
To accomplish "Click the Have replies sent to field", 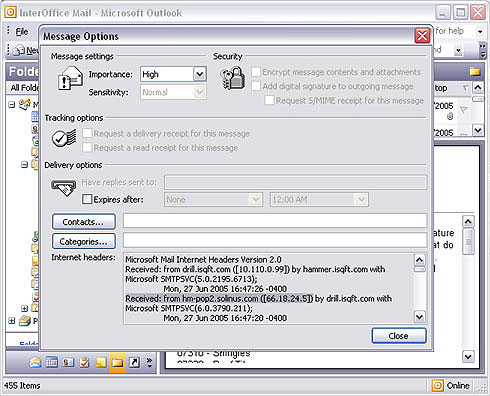I will [x=296, y=182].
